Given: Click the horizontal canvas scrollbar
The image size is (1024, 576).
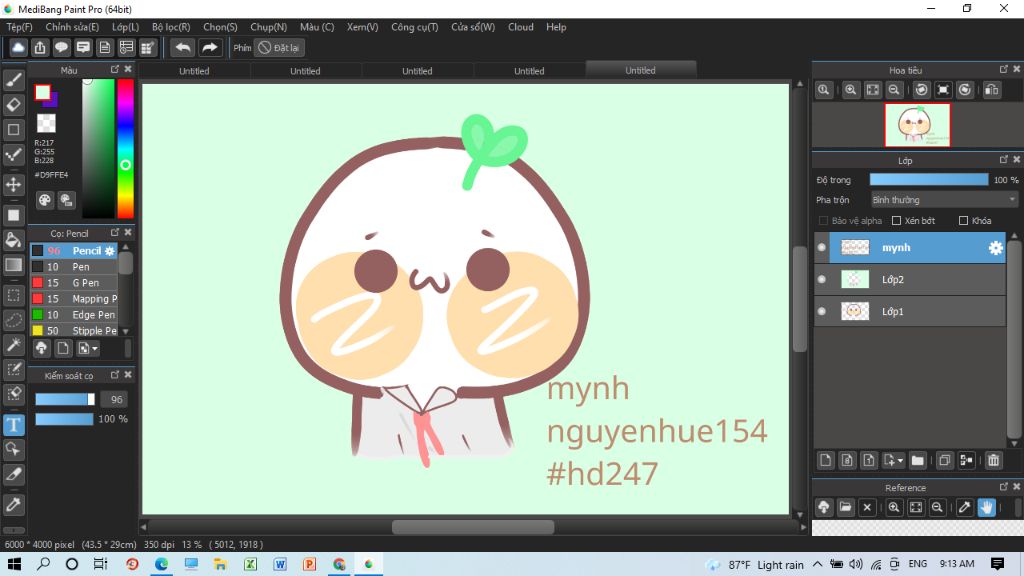Looking at the screenshot, I should [x=473, y=526].
